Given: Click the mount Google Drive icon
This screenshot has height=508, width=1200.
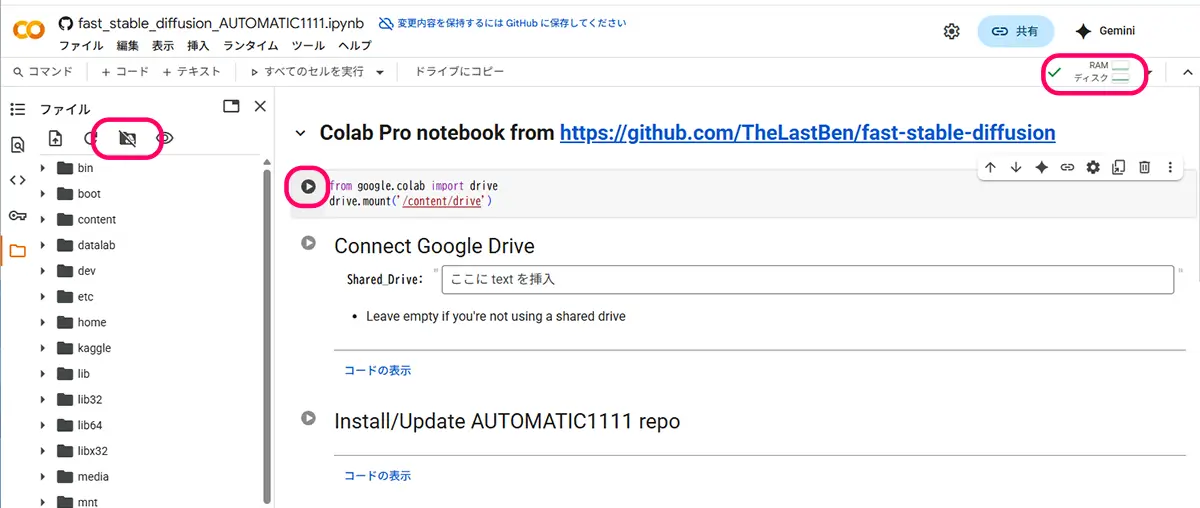Looking at the screenshot, I should pos(128,138).
